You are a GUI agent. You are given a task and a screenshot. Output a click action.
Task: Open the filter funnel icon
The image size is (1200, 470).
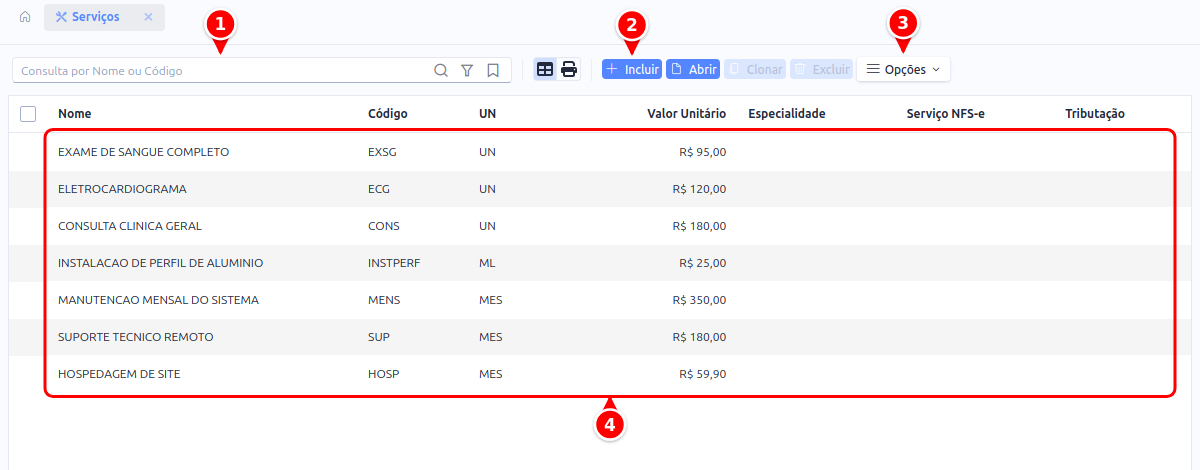(467, 70)
